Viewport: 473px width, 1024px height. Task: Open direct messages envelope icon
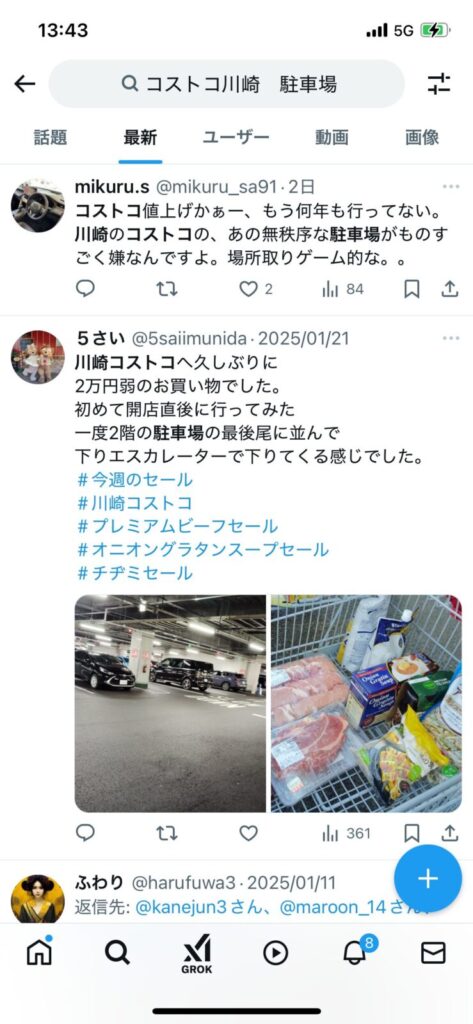click(433, 953)
